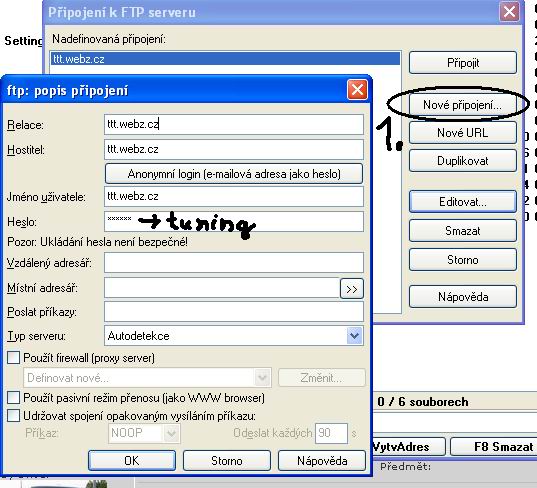
Task: Click the >> browse button for Místní adresář
Action: (x=352, y=289)
